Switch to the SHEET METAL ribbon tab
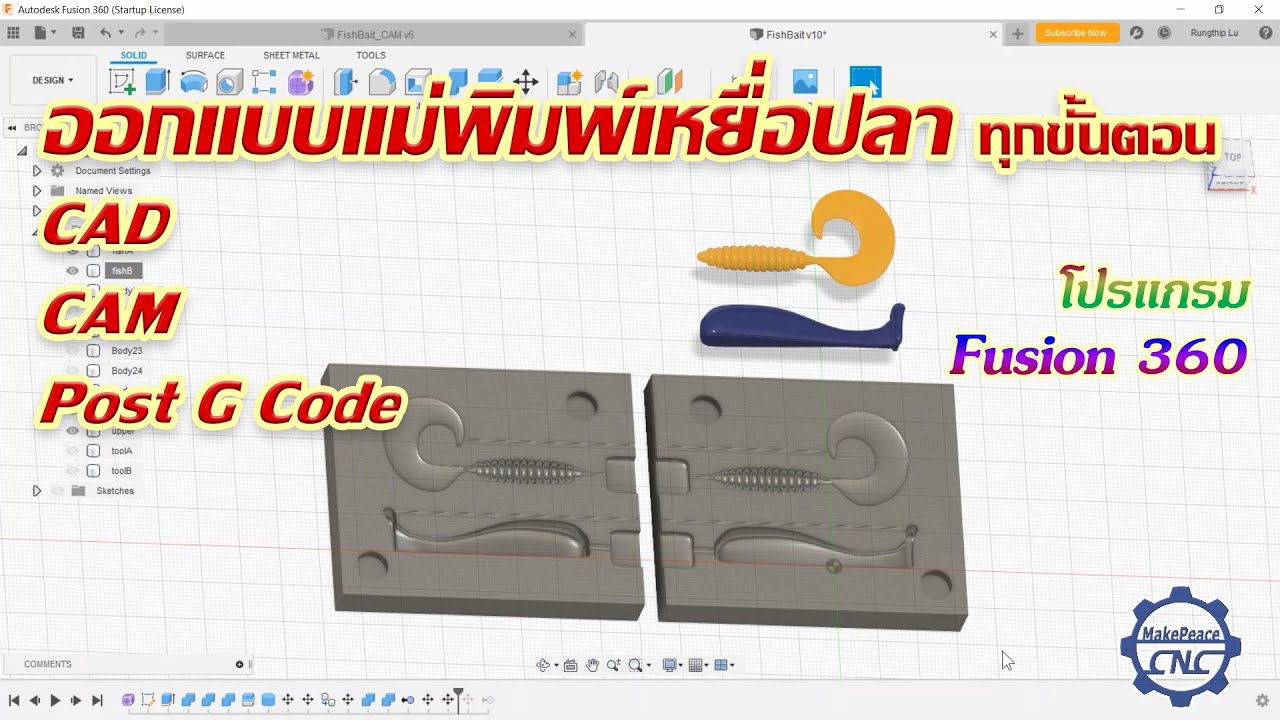The height and width of the screenshot is (720, 1280). coord(291,56)
